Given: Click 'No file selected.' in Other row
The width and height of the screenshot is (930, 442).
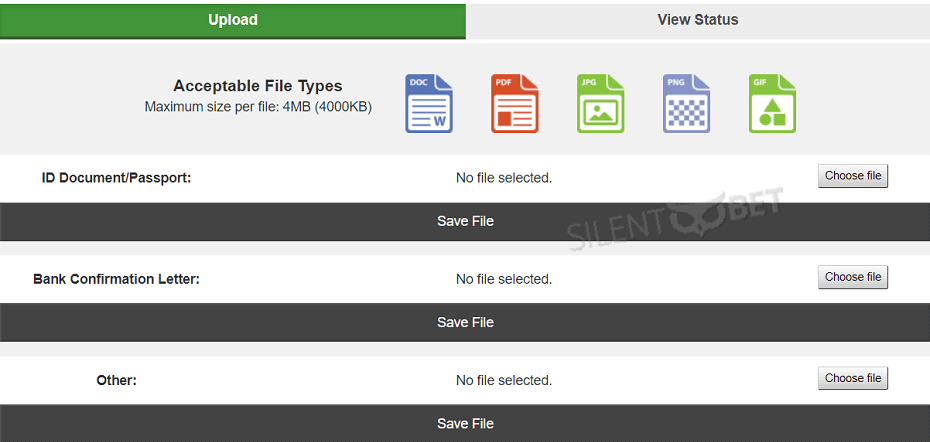Looking at the screenshot, I should (x=504, y=380).
